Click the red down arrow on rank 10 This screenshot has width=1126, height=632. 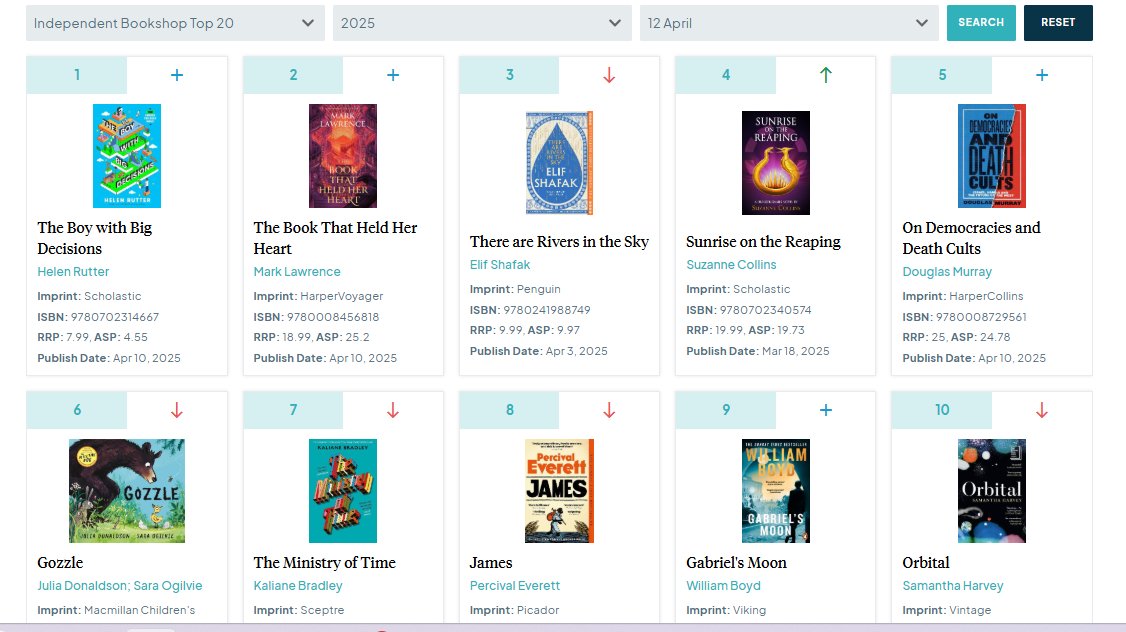pyautogui.click(x=1042, y=410)
